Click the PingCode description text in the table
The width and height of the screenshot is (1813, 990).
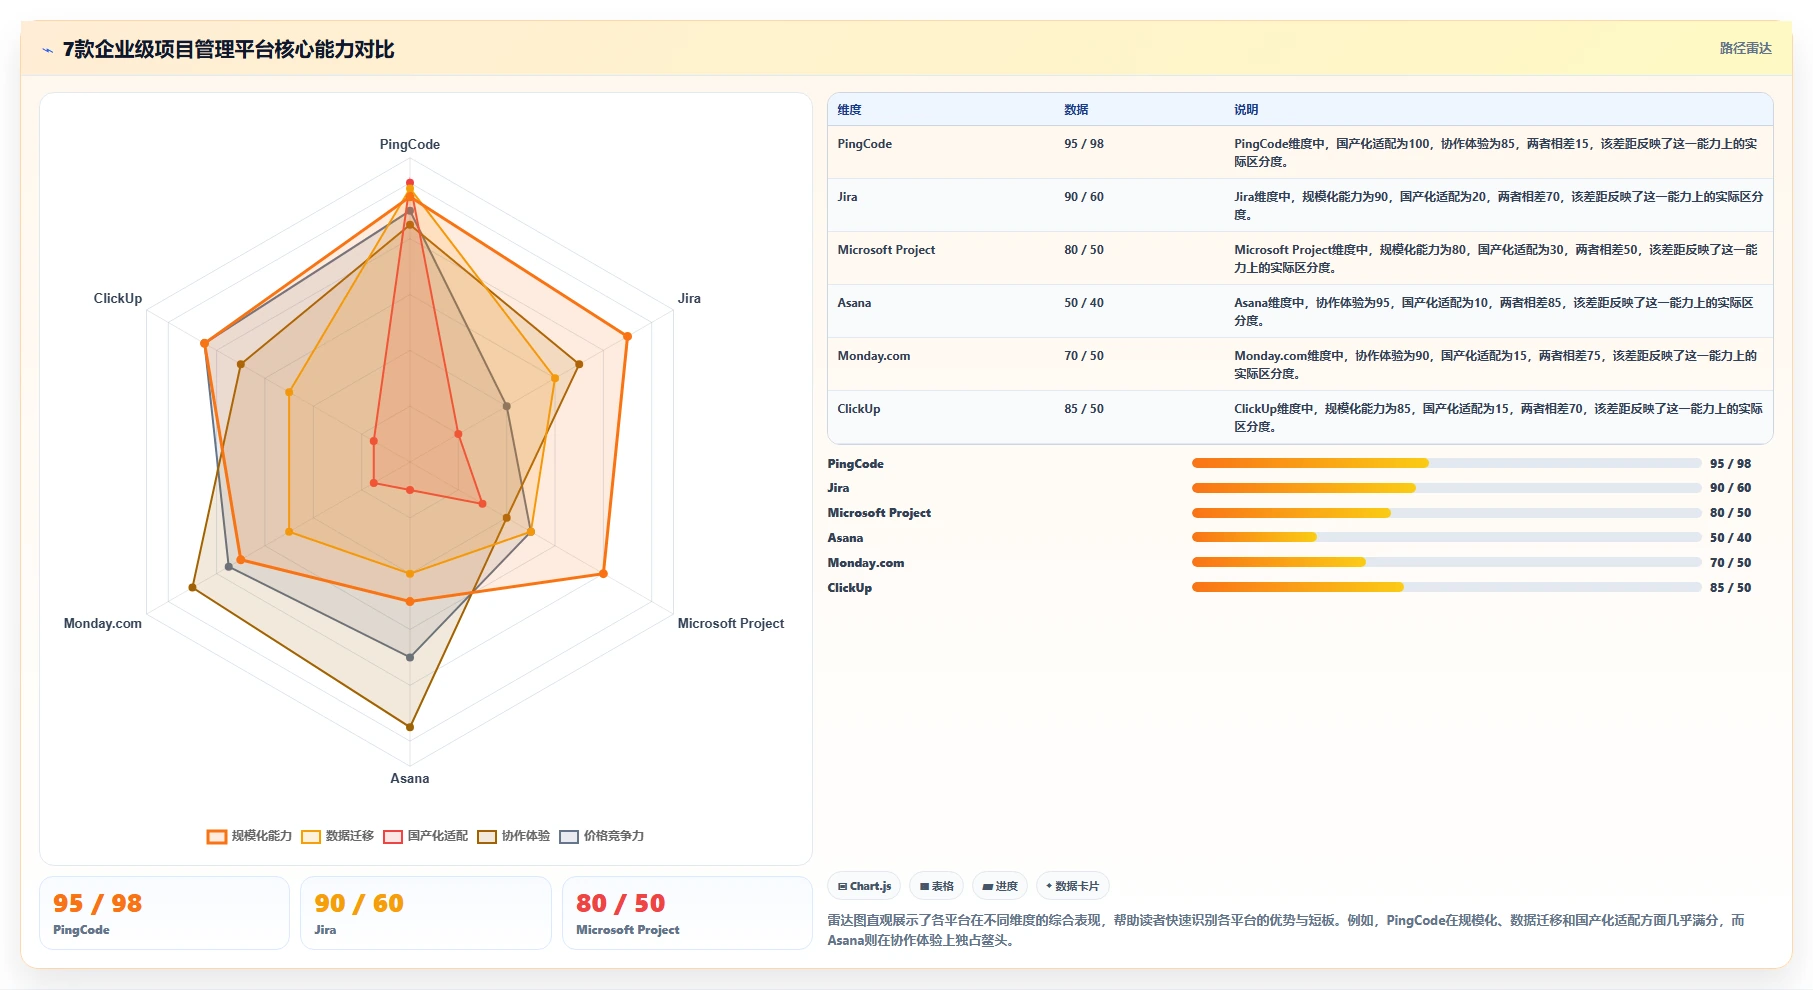1496,153
